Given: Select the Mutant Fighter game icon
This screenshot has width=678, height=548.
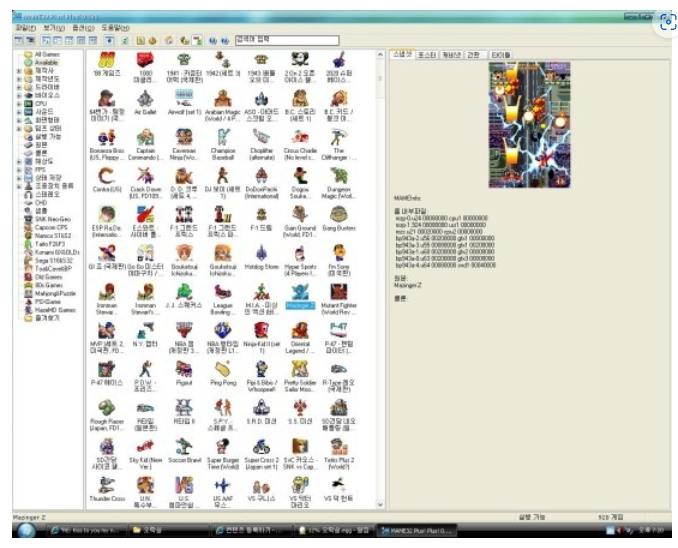Looking at the screenshot, I should (x=339, y=299).
